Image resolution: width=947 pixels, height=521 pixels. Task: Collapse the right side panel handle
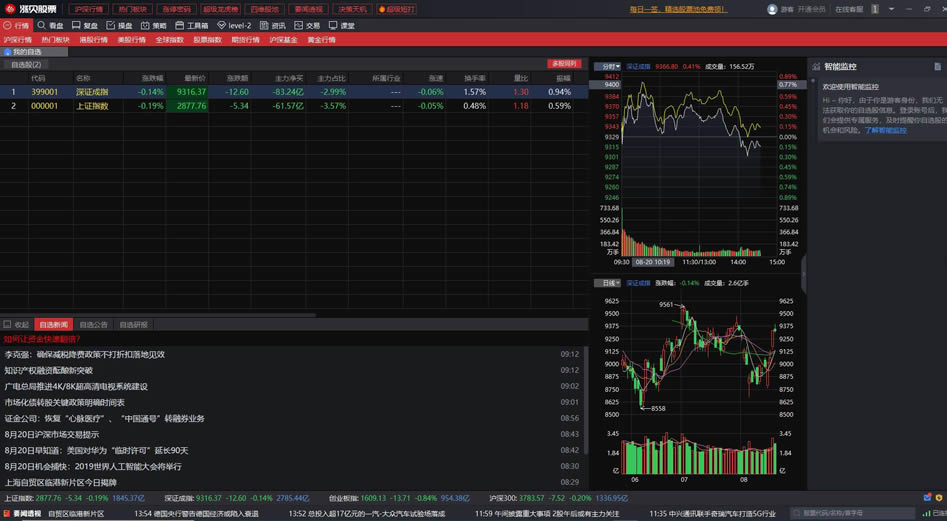(x=803, y=274)
